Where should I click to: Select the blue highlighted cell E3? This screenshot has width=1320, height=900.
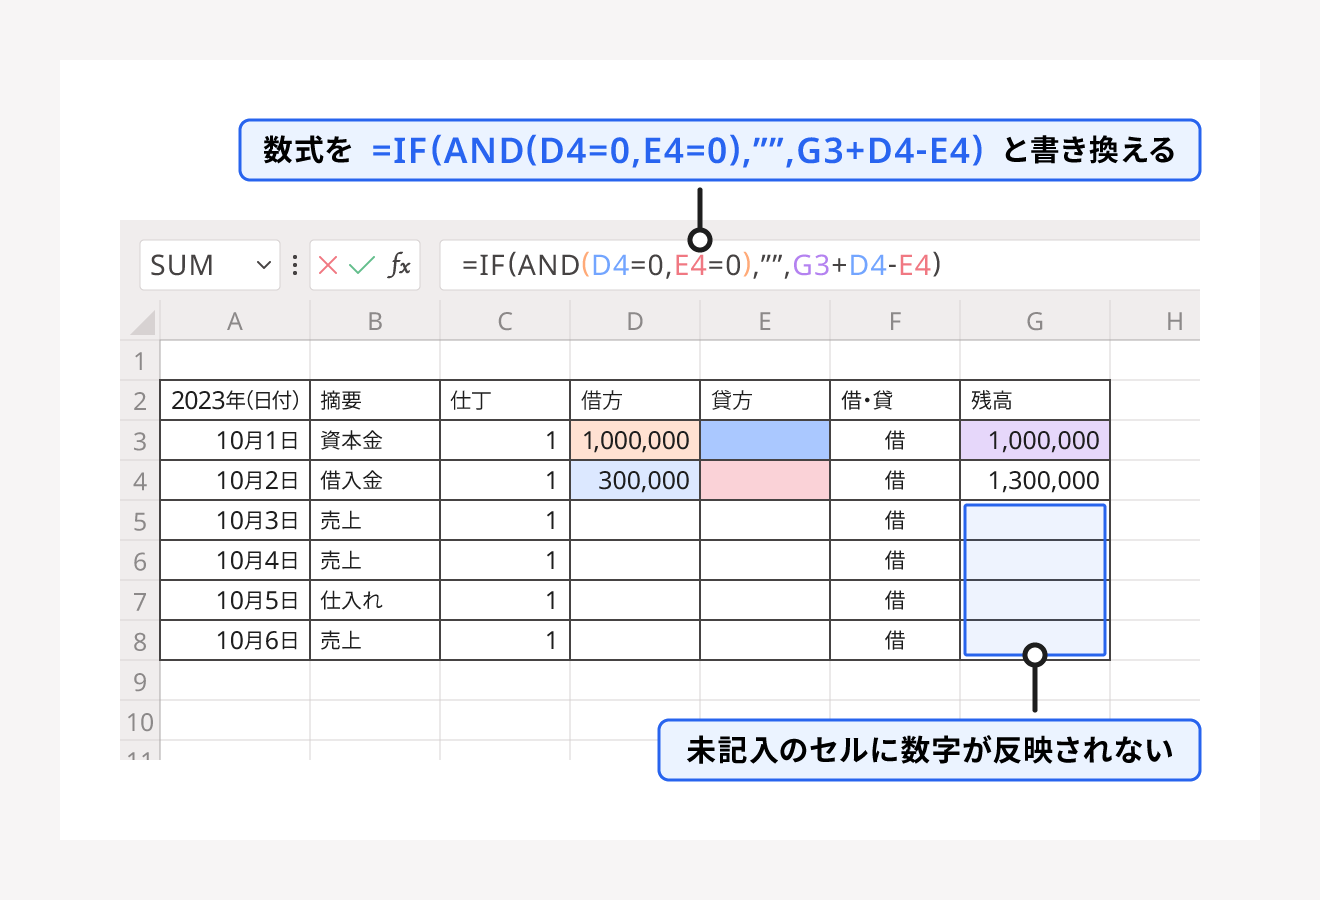tap(765, 440)
